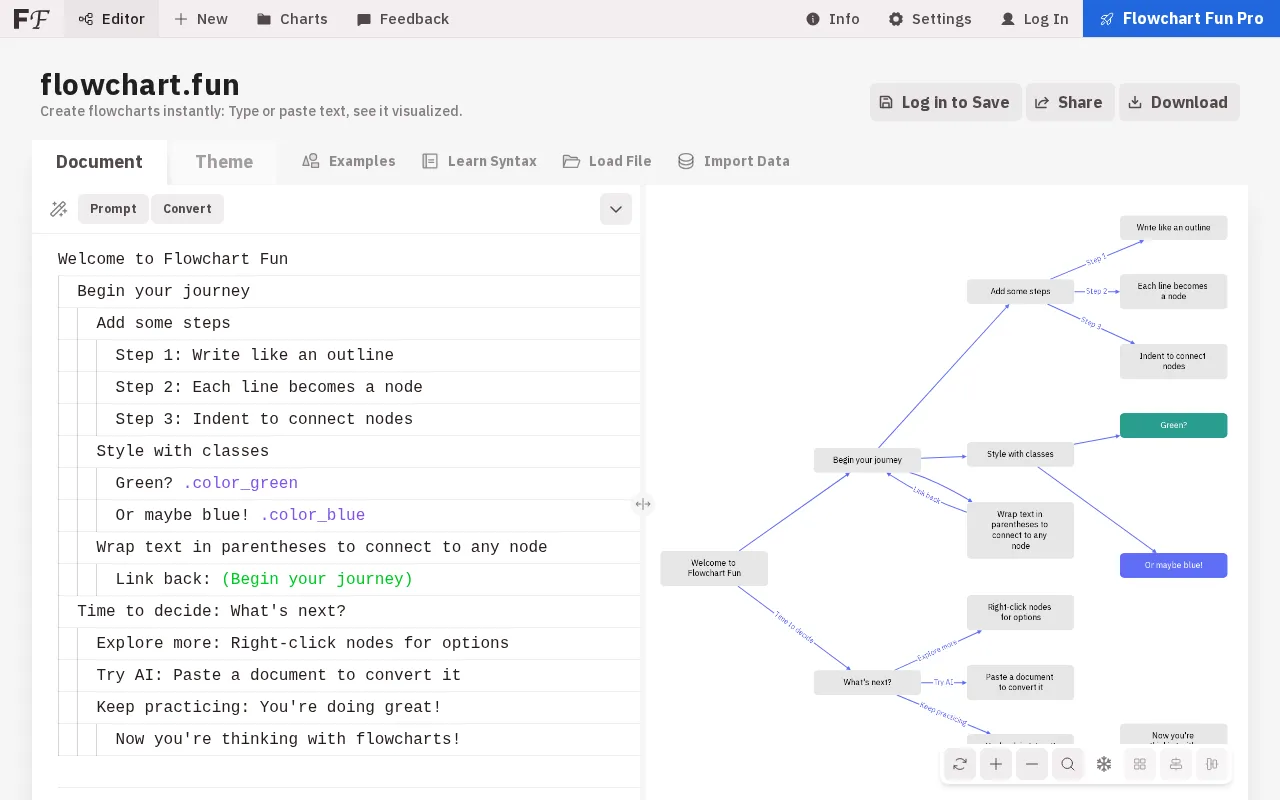Click the '.color_blue' class text
The width and height of the screenshot is (1280, 800).
312,515
